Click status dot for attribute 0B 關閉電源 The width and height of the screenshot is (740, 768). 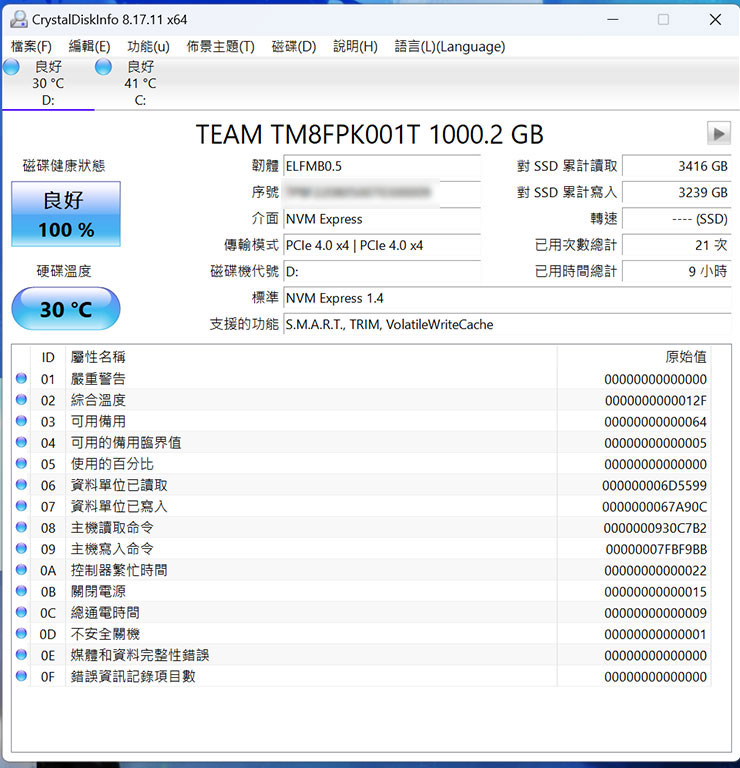pos(21,591)
